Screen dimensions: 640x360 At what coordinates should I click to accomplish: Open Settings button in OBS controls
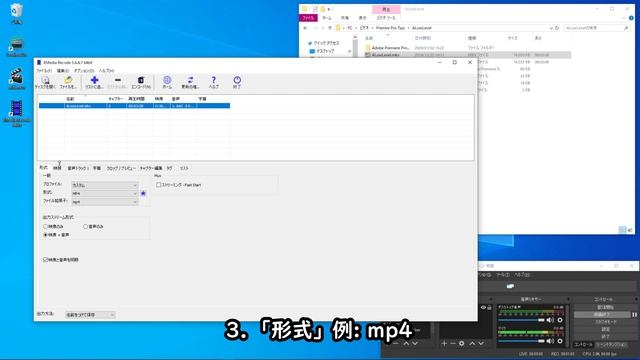[605, 329]
